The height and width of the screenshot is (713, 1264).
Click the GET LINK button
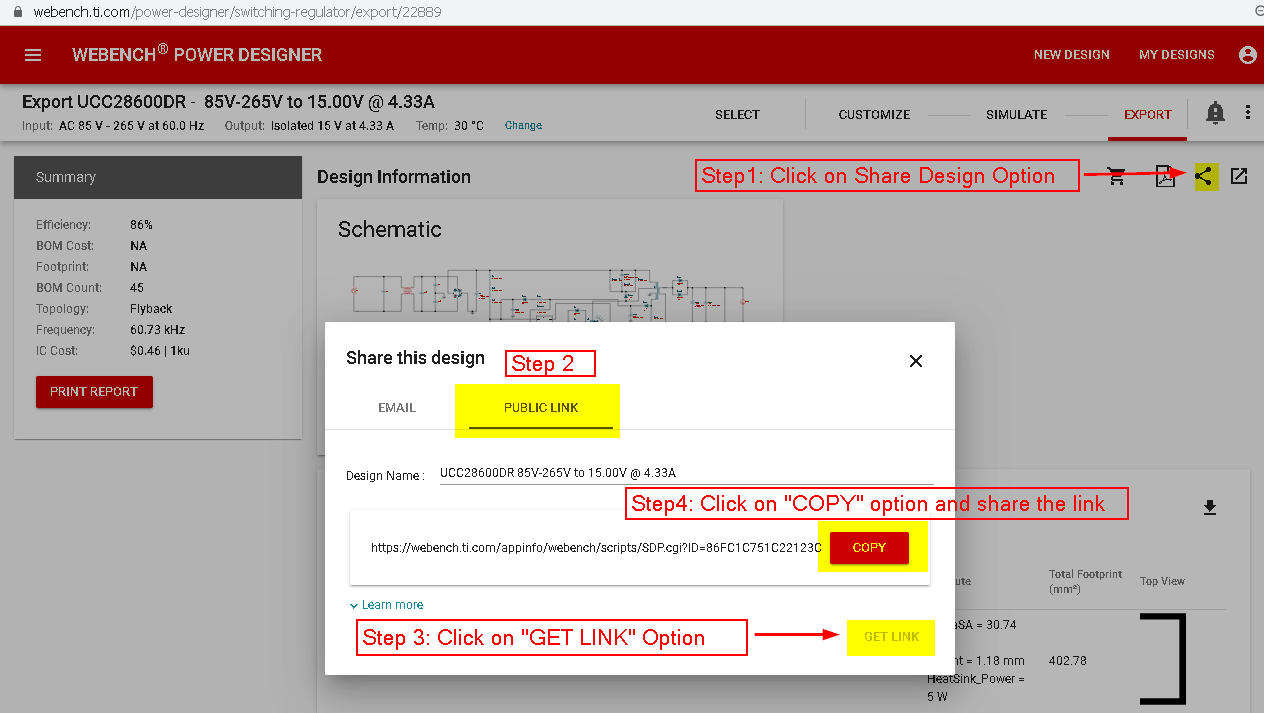pos(891,637)
